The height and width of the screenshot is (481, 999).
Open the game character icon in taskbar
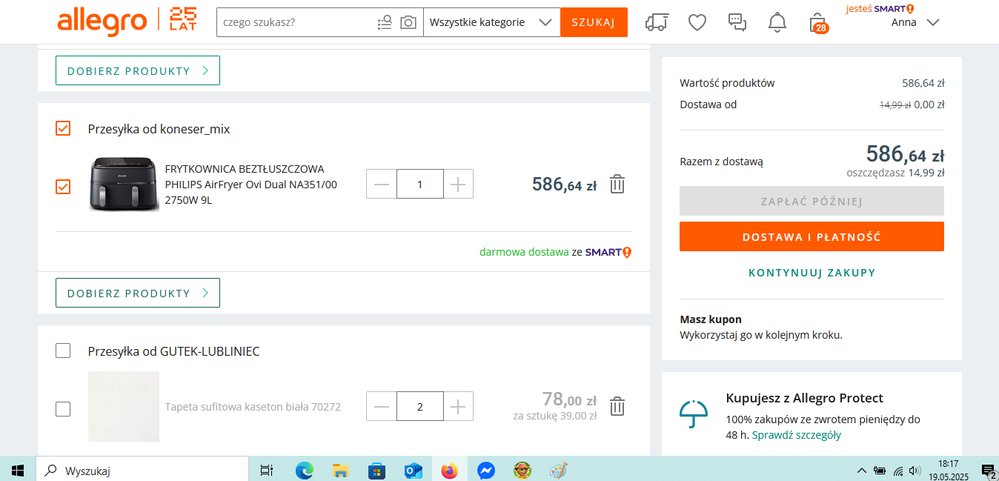coord(522,471)
